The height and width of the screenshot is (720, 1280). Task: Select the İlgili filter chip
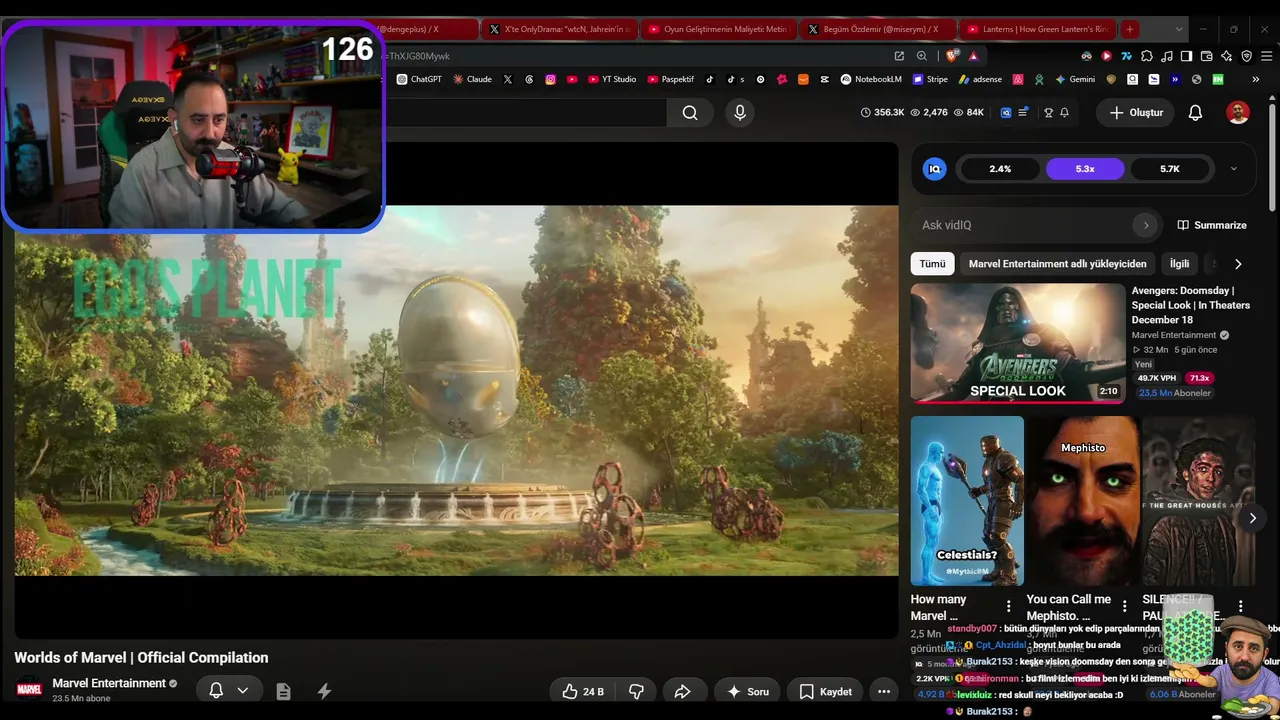1180,264
